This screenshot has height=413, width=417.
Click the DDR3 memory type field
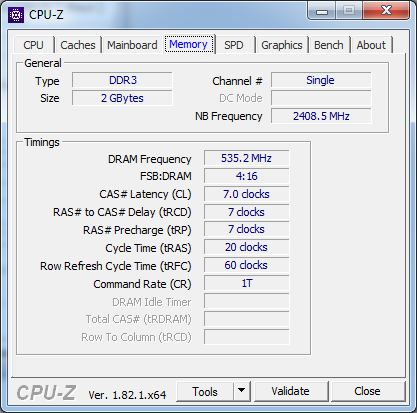click(122, 80)
